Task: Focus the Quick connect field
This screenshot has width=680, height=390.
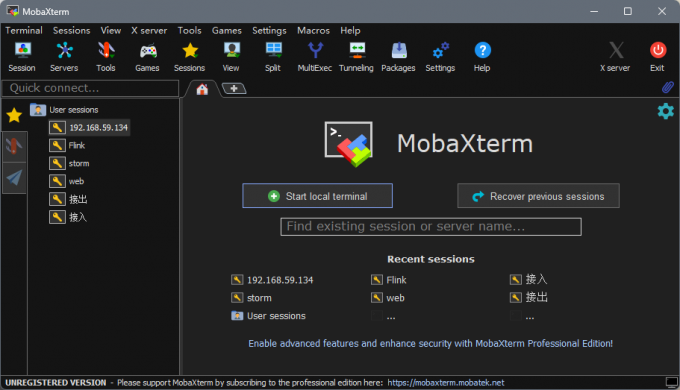Action: [91, 88]
